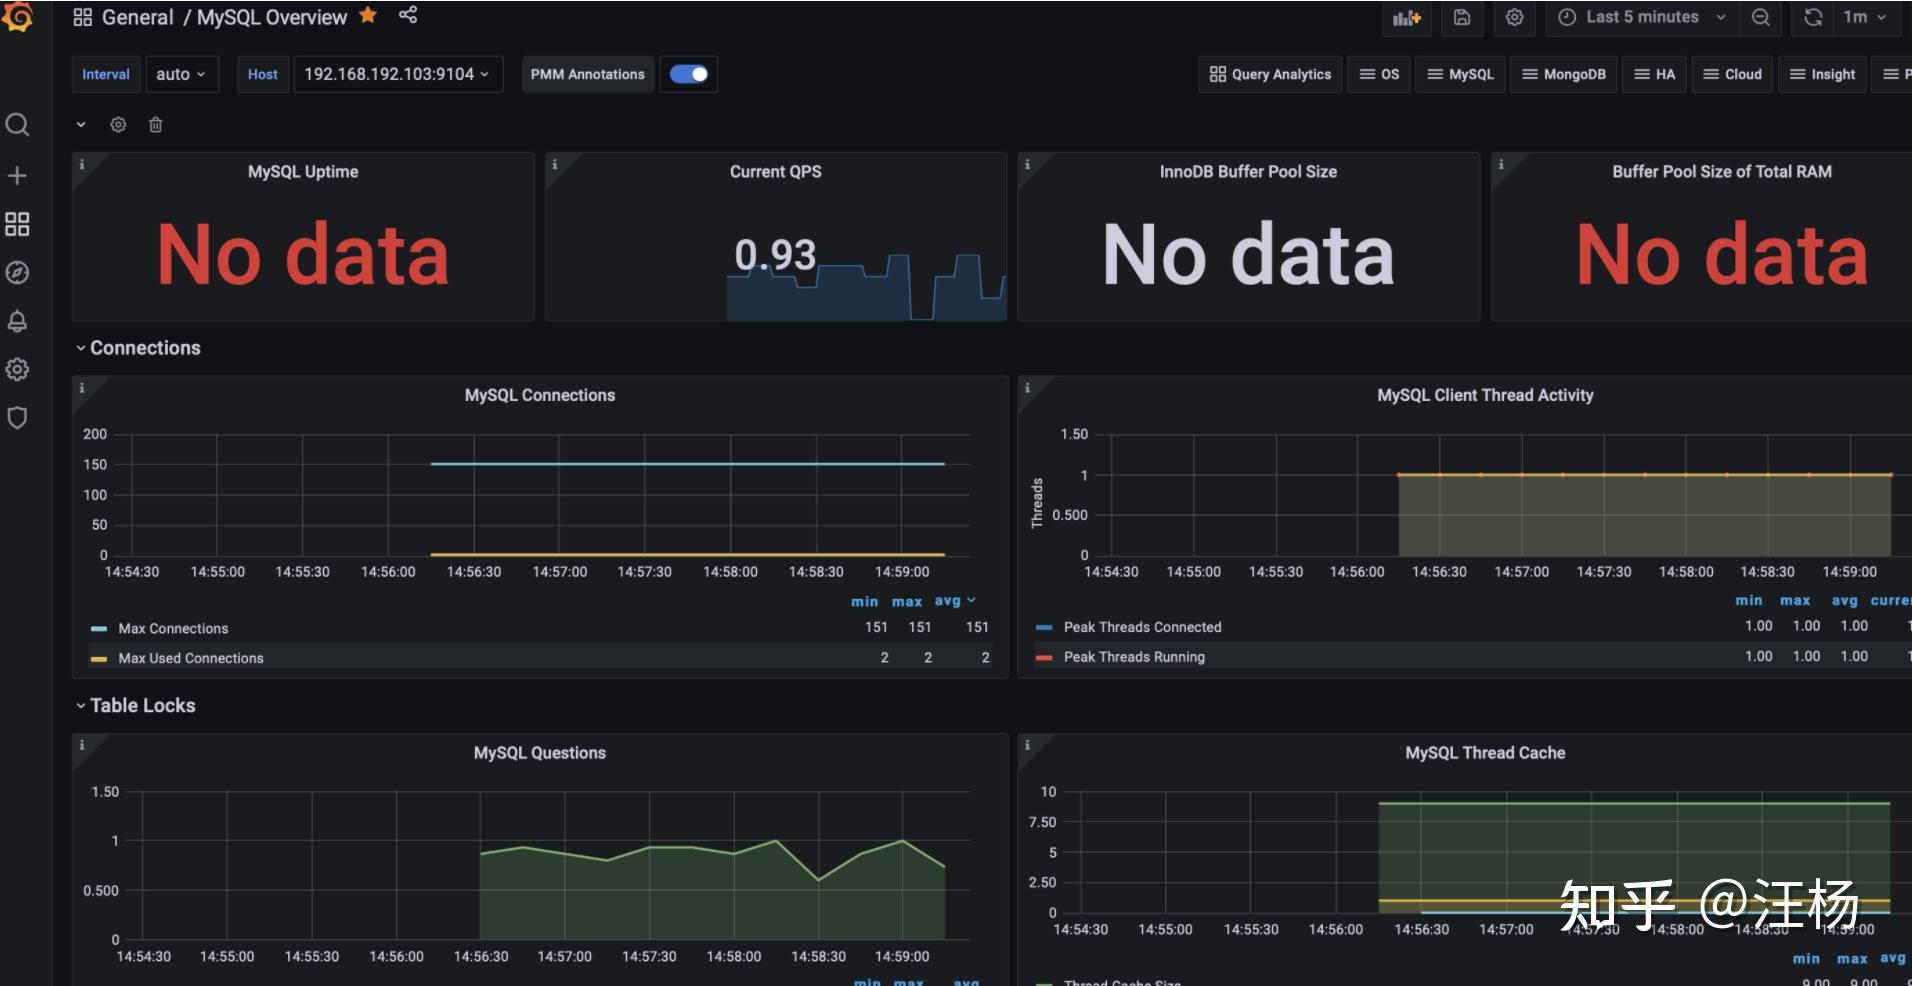Open the Server Admin shield icon
This screenshot has width=1912, height=986.
coord(17,417)
